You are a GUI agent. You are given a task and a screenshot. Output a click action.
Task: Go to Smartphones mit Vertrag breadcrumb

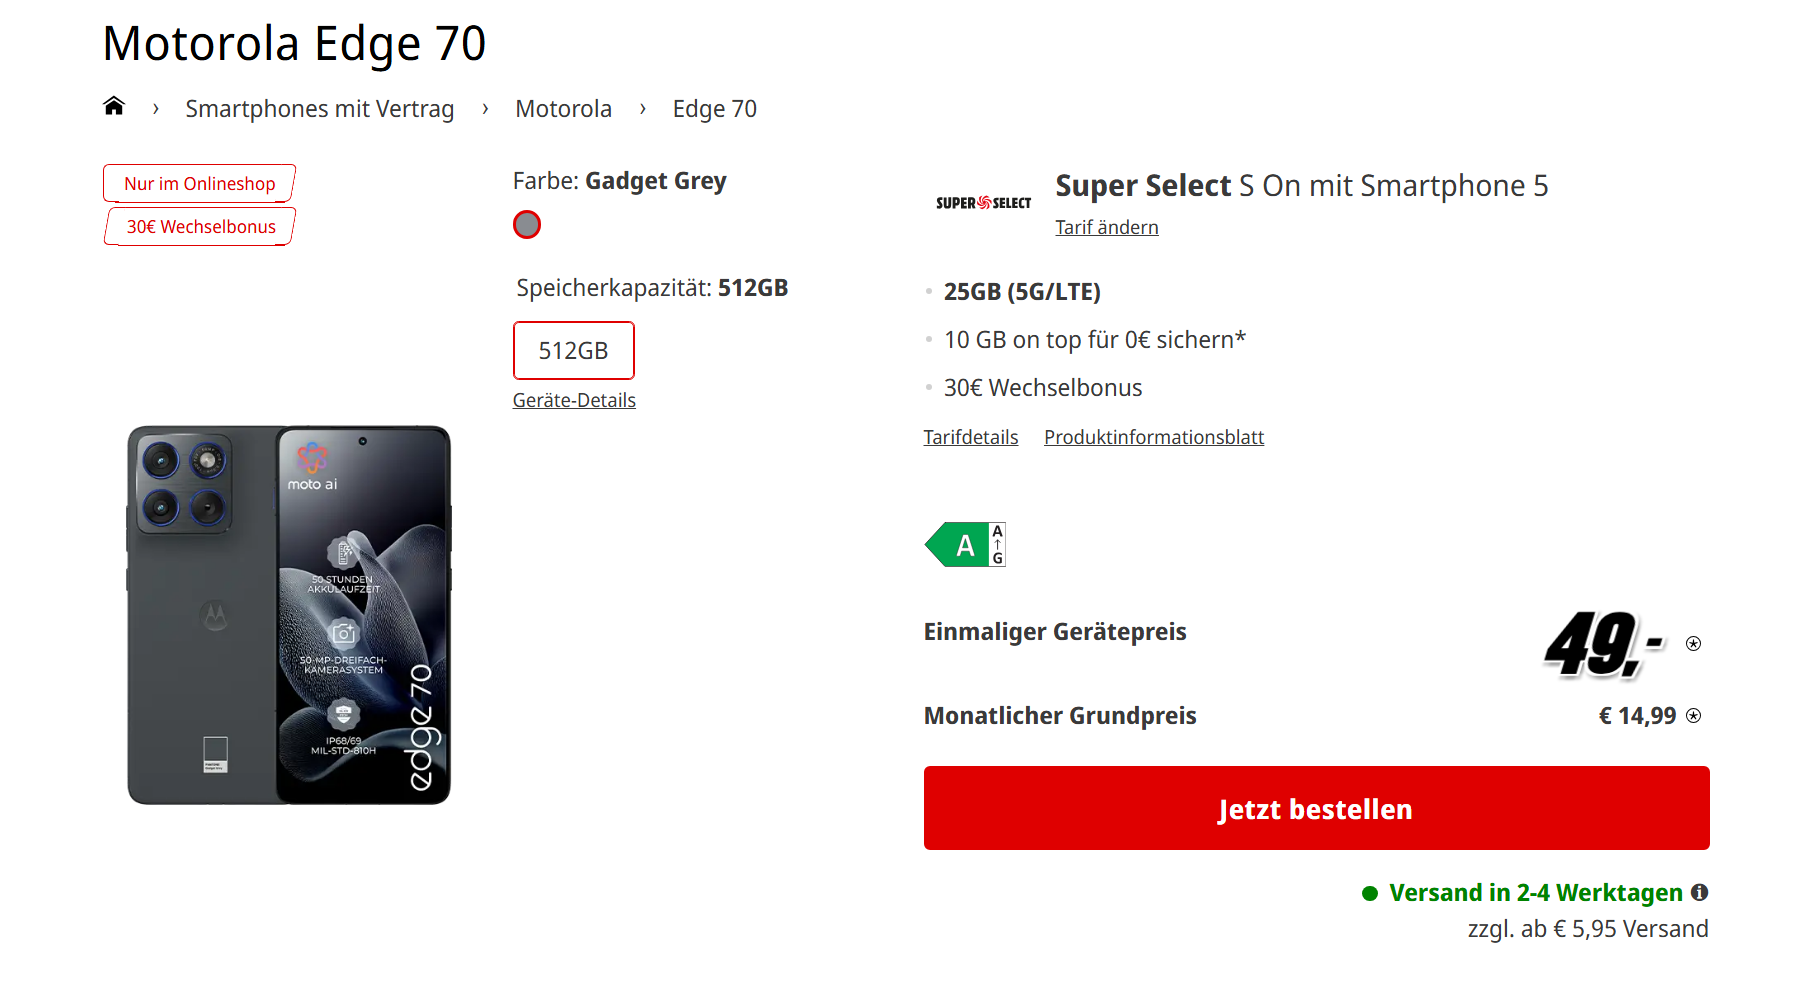point(319,109)
